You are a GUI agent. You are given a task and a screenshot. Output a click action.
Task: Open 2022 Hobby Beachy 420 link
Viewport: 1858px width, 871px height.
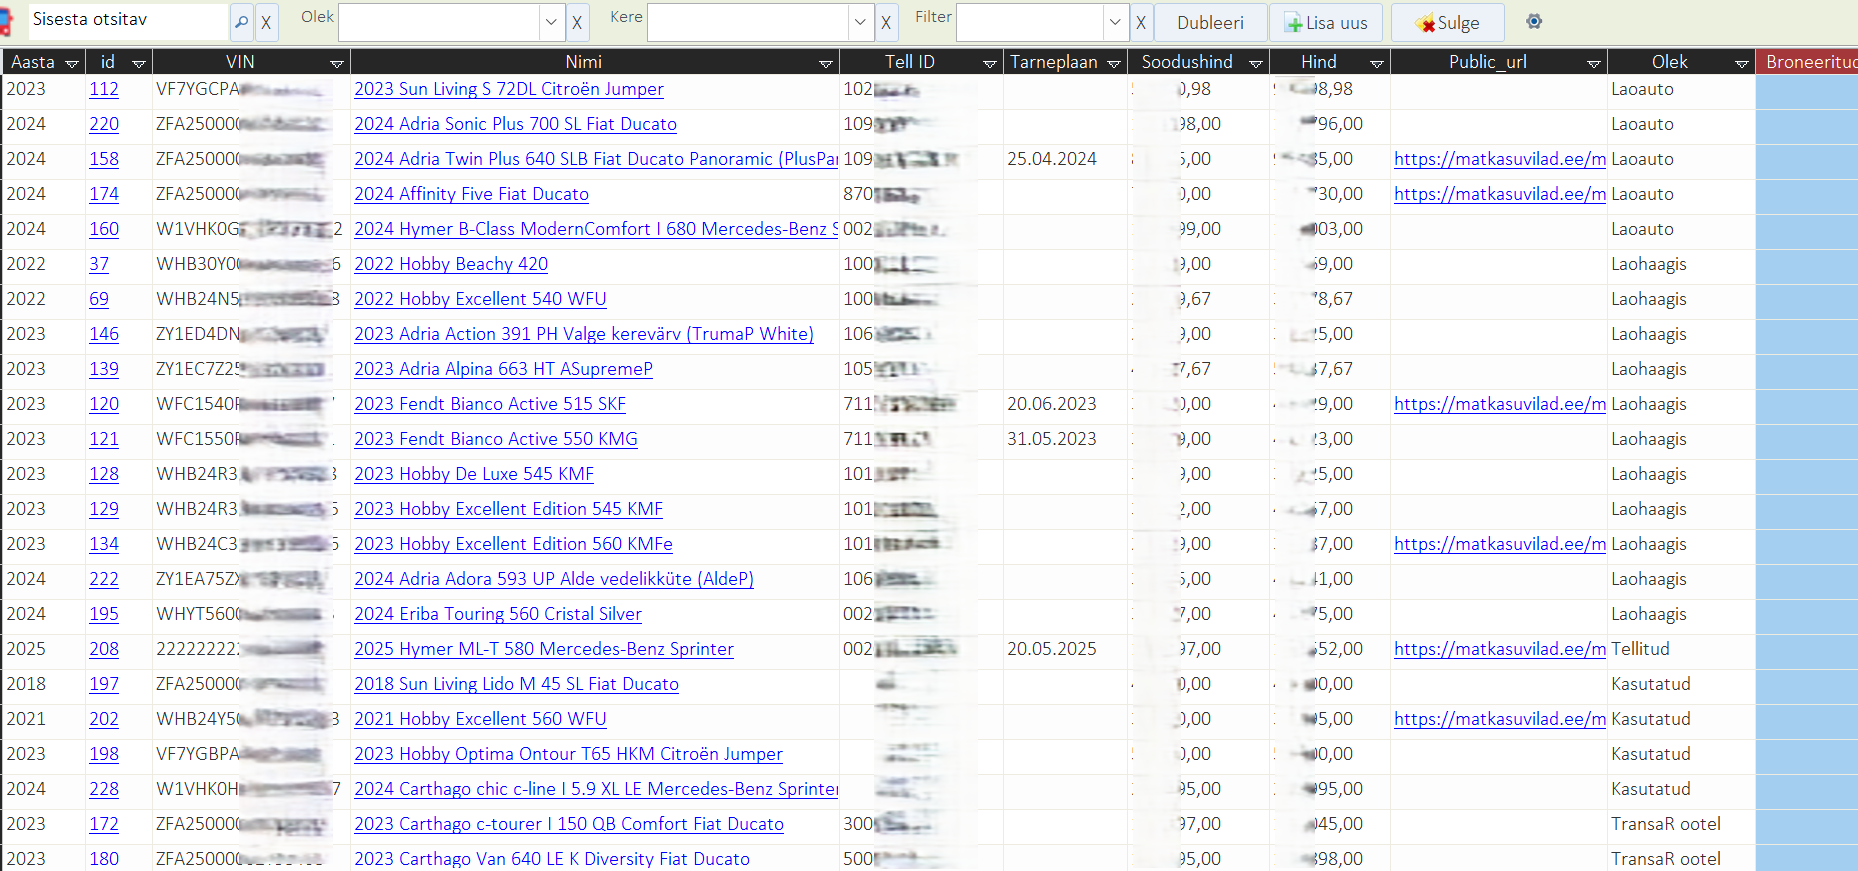click(x=451, y=264)
